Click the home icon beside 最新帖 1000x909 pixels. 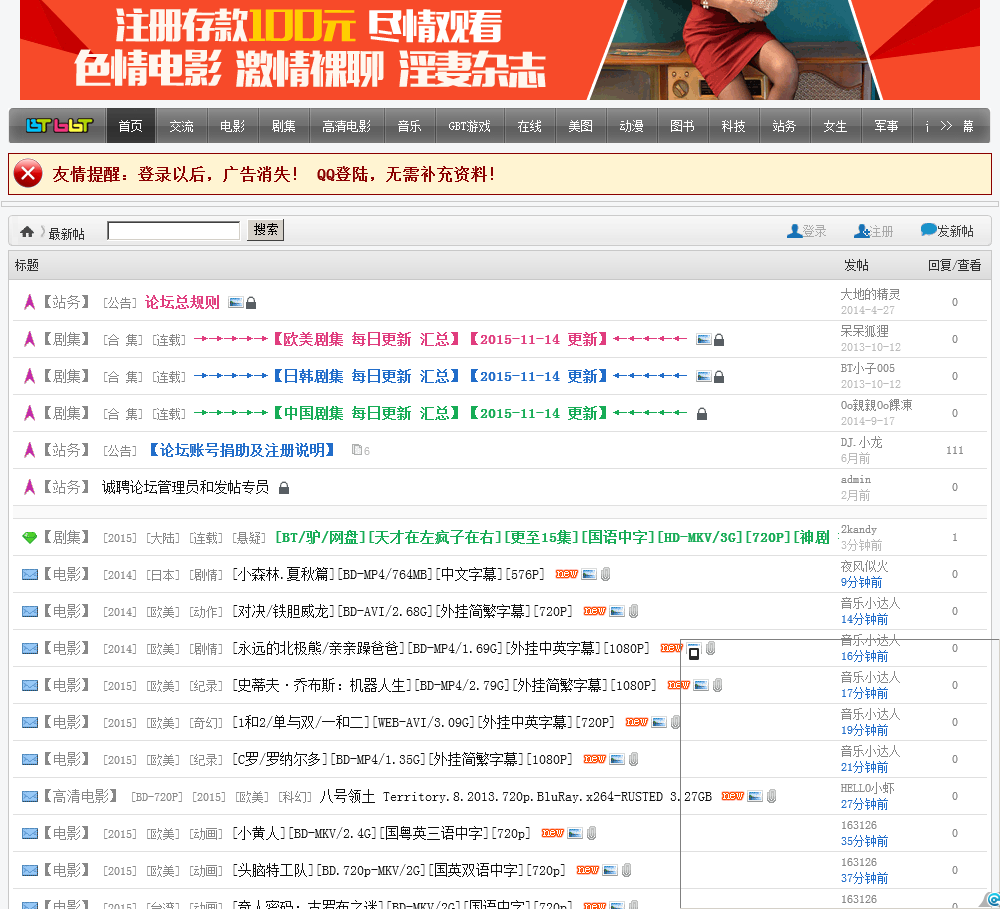27,232
